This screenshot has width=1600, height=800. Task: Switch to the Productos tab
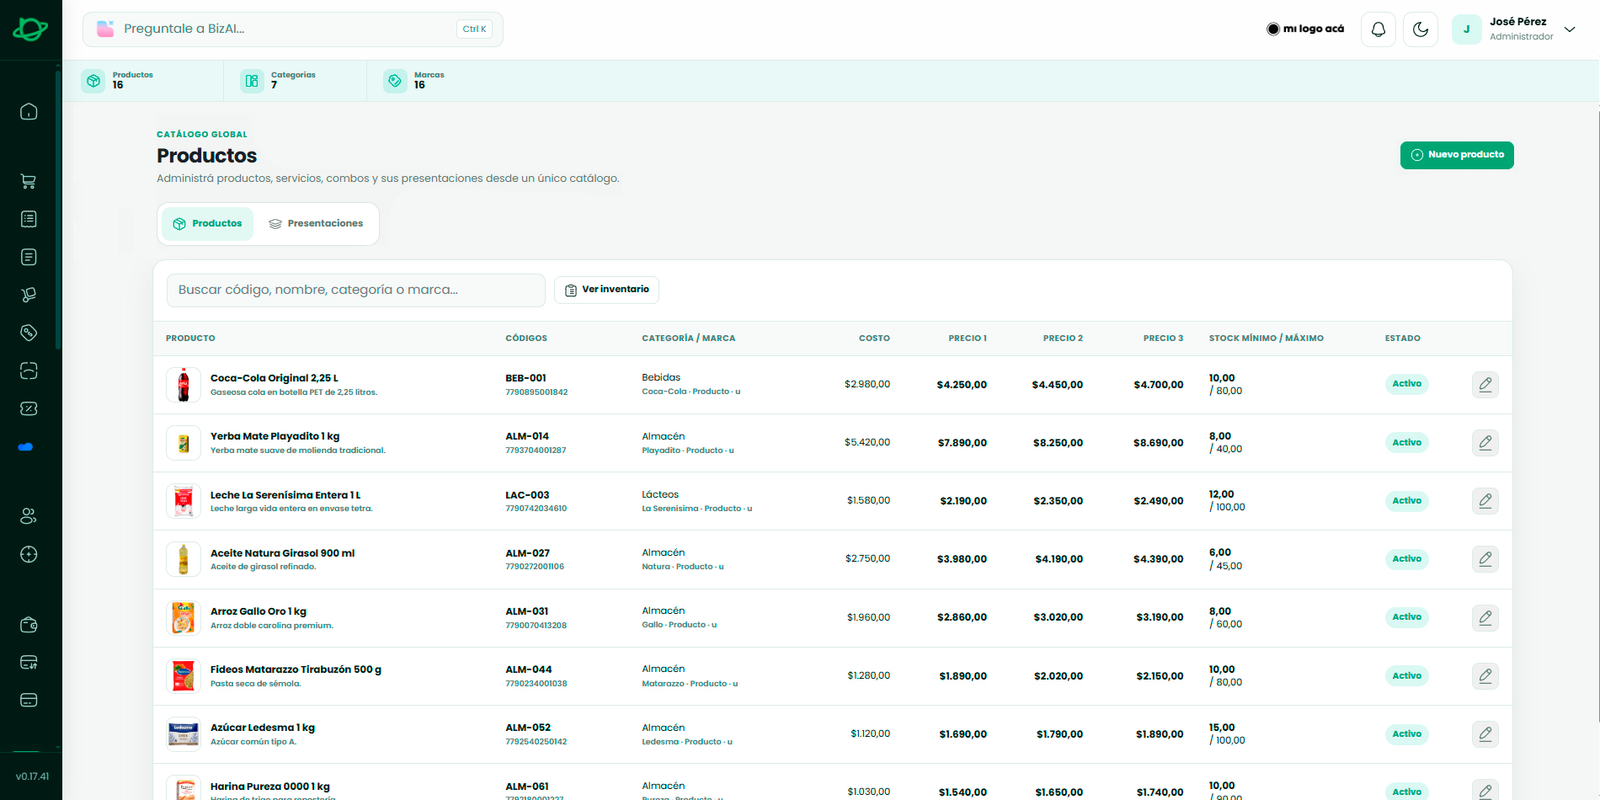208,224
